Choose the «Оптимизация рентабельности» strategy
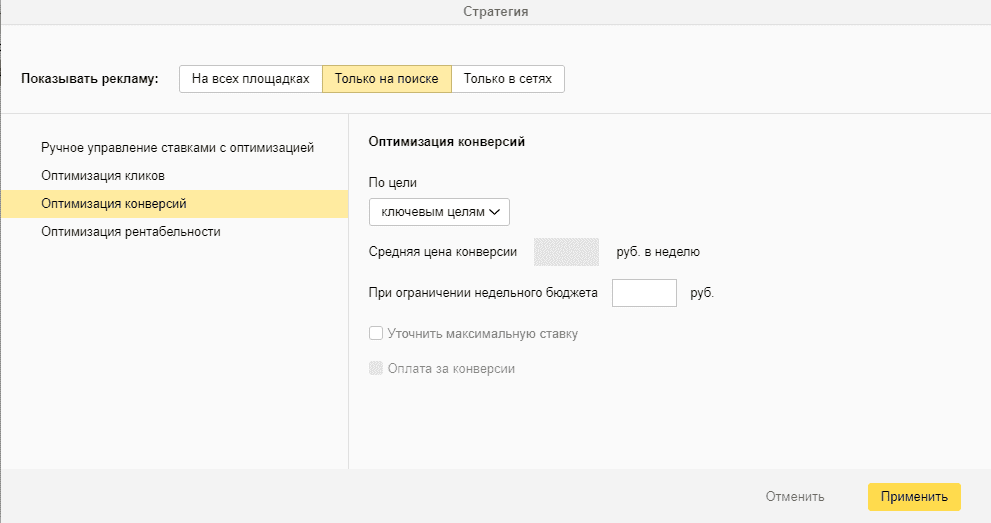Viewport: 991px width, 523px height. point(130,232)
